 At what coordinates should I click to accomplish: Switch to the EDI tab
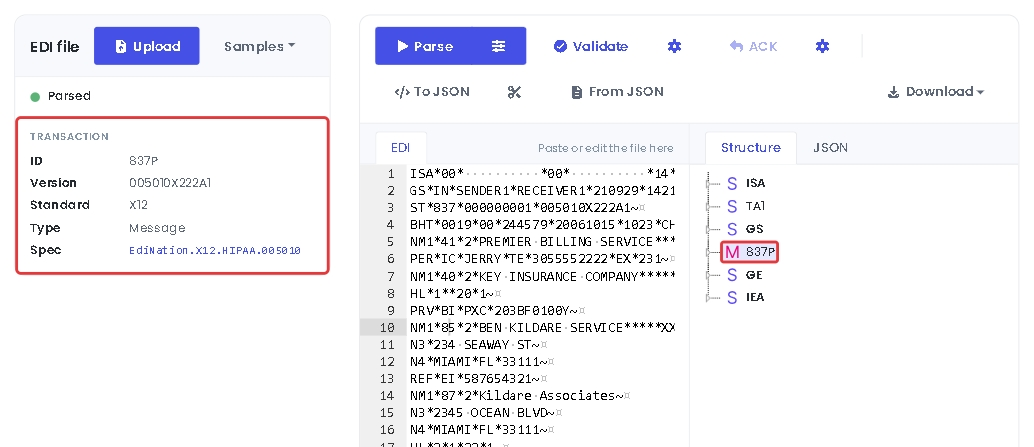click(400, 148)
